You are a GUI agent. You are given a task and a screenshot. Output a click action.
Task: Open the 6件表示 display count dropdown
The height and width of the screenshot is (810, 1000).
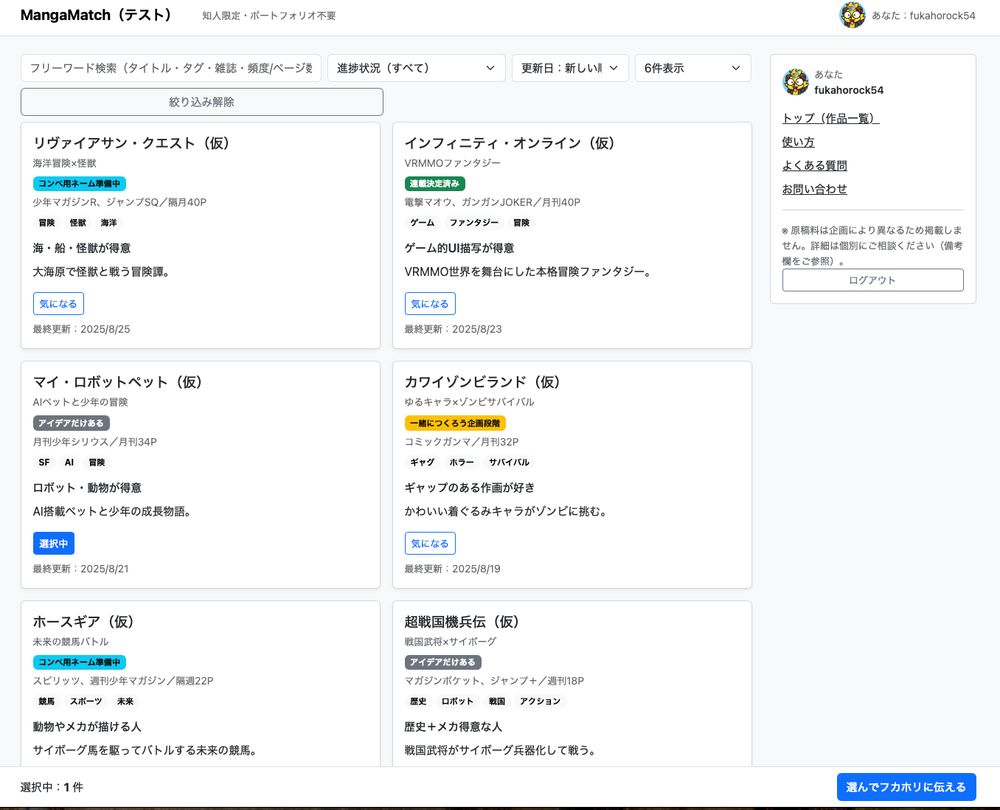693,68
